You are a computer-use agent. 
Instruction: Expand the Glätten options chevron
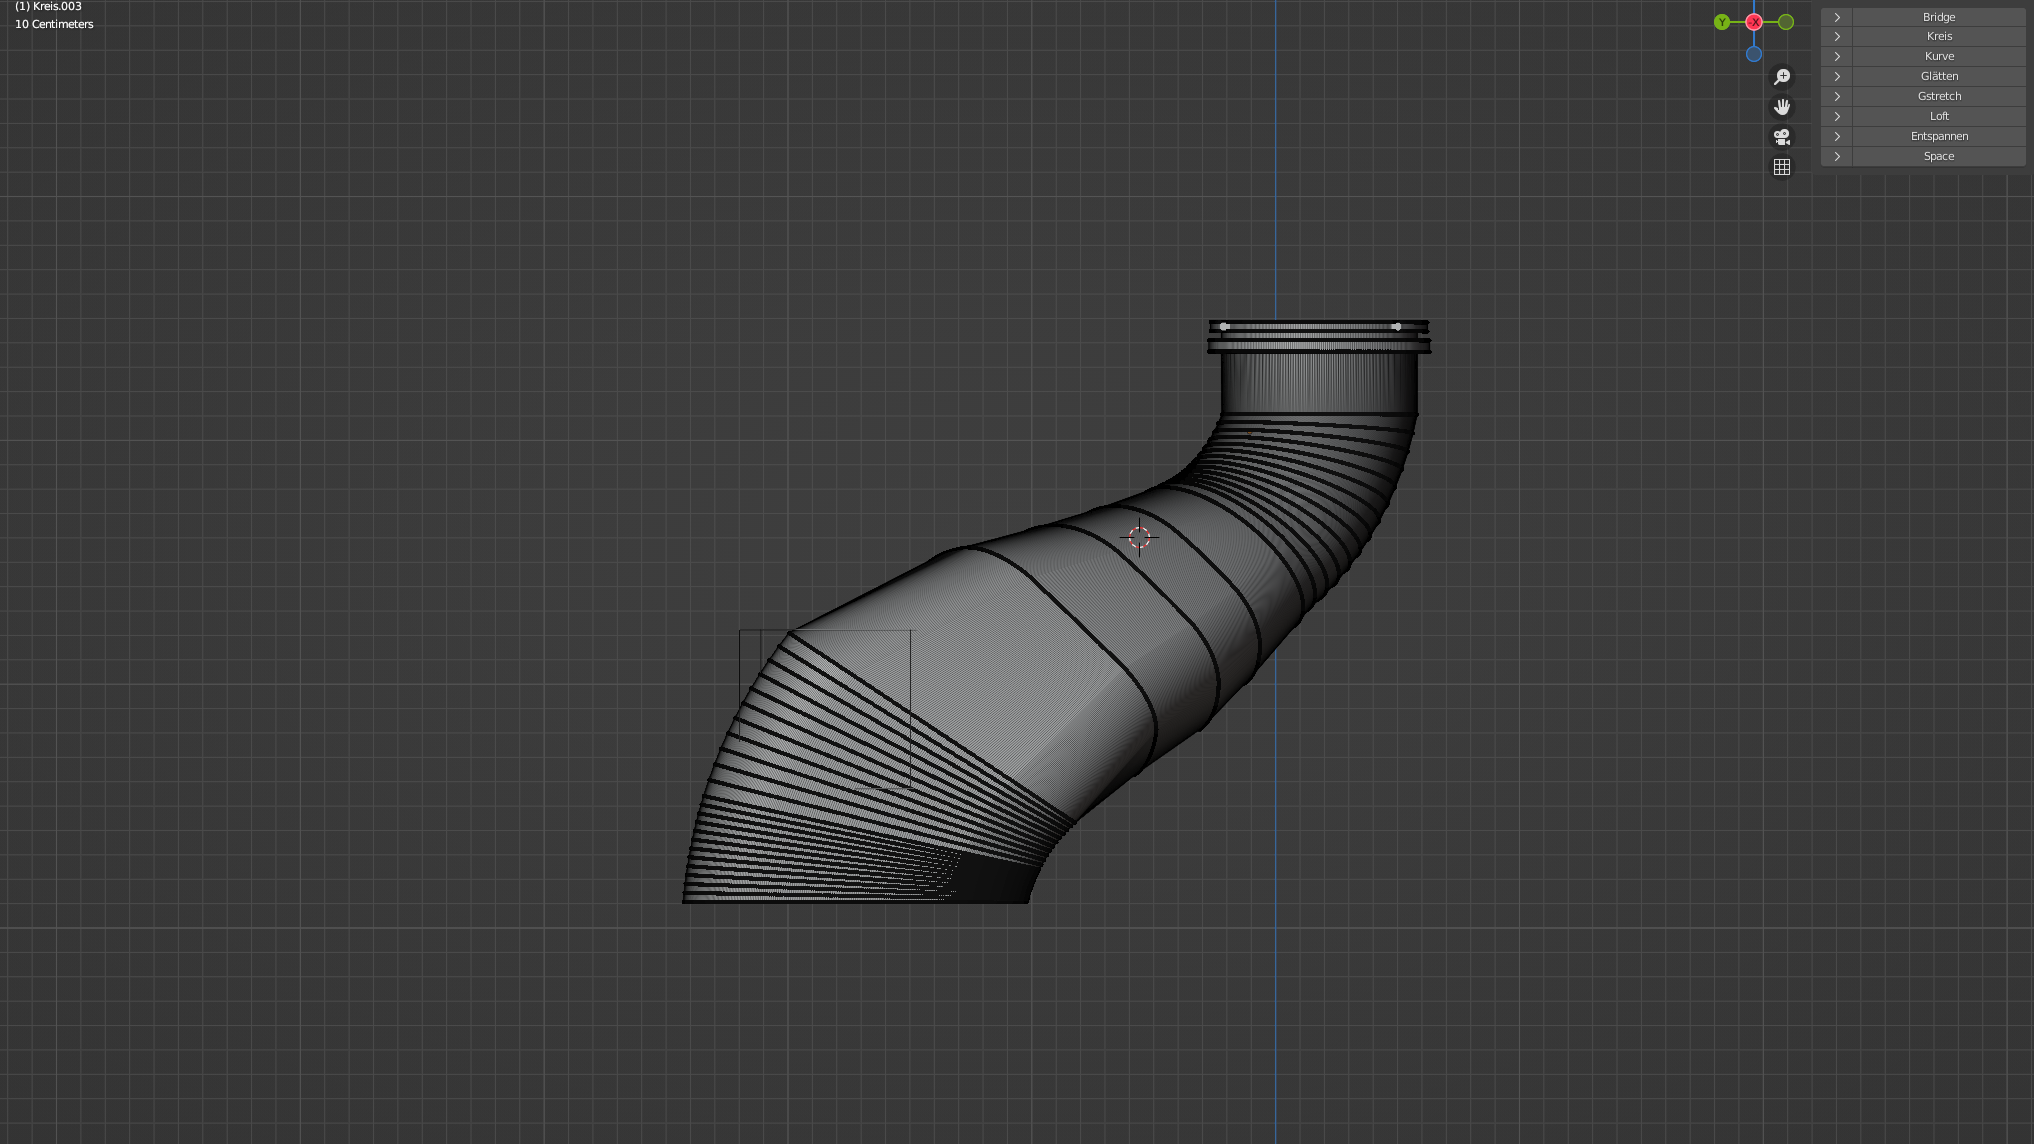(1837, 76)
